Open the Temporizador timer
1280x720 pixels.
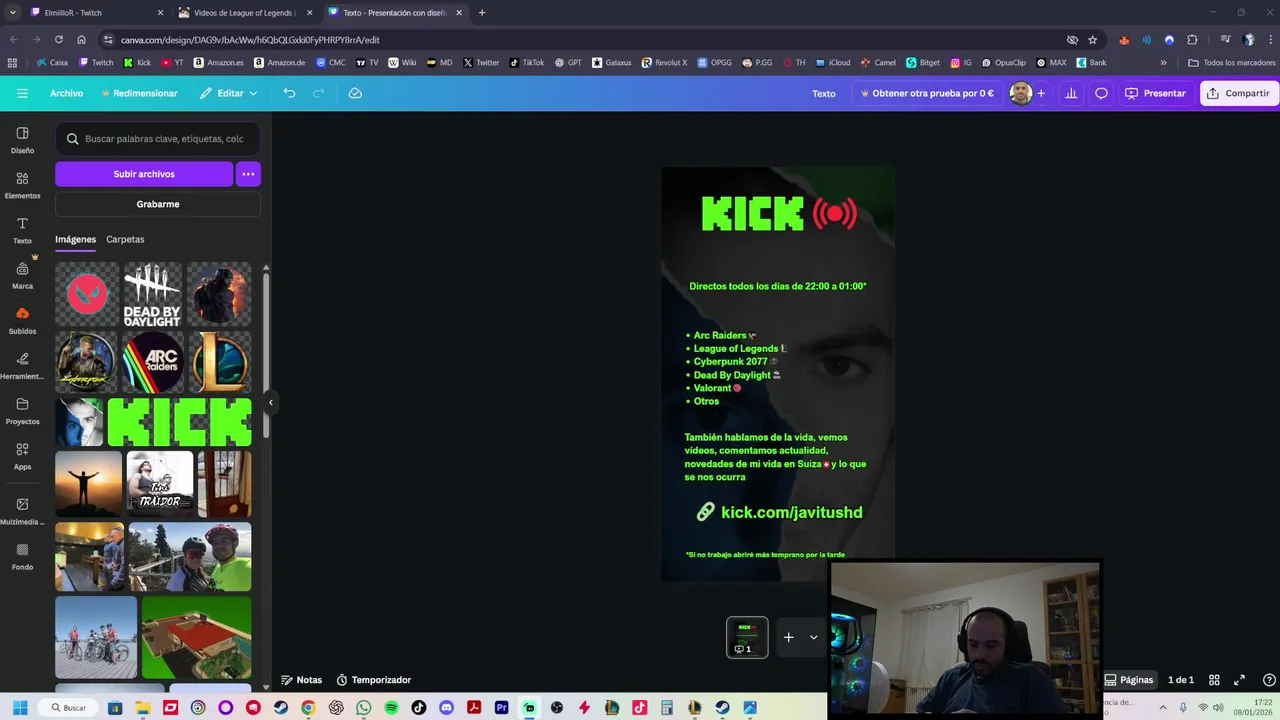tap(373, 680)
